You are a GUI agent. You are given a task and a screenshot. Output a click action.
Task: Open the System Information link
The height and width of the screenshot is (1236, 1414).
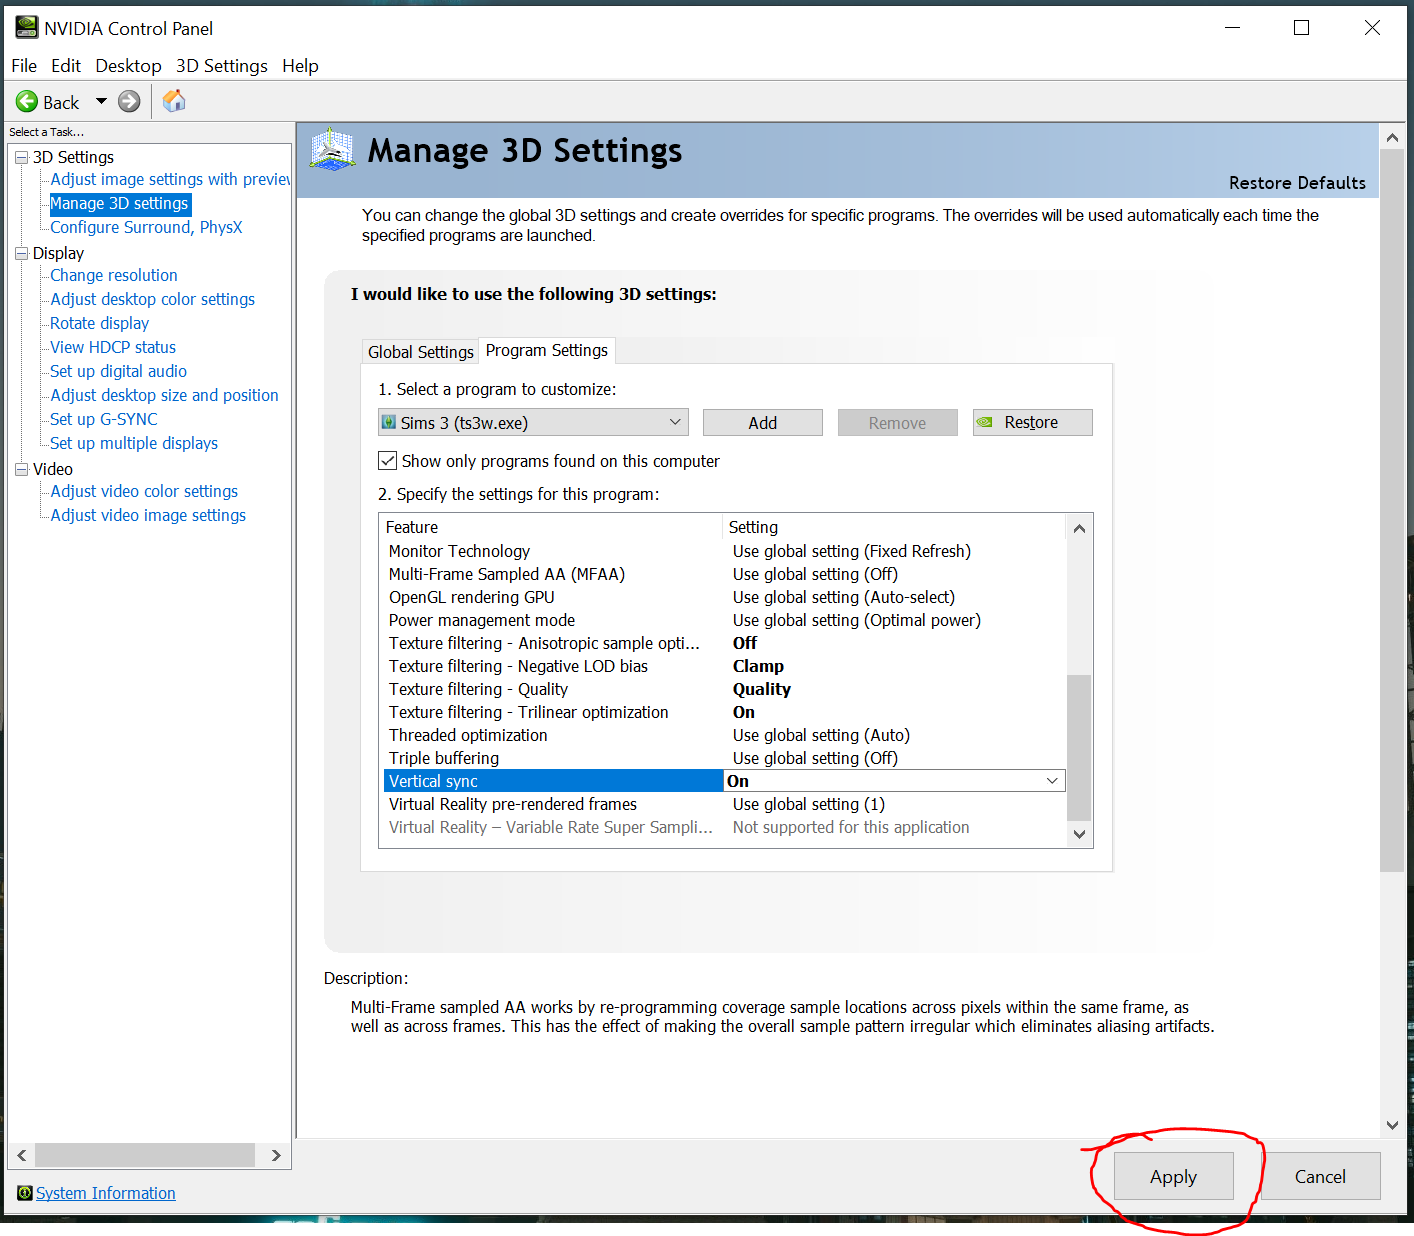[106, 1193]
